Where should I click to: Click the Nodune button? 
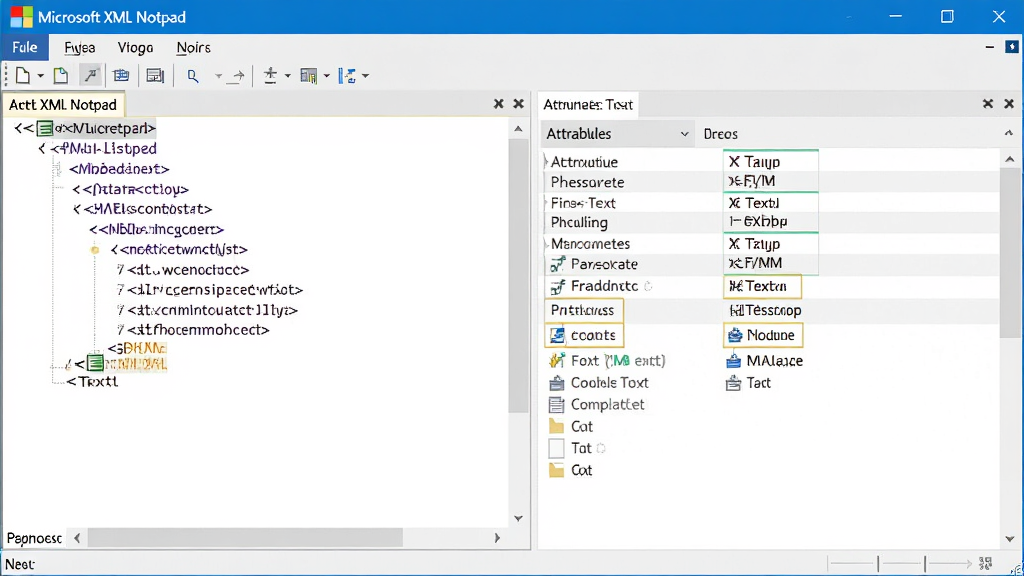pos(763,335)
